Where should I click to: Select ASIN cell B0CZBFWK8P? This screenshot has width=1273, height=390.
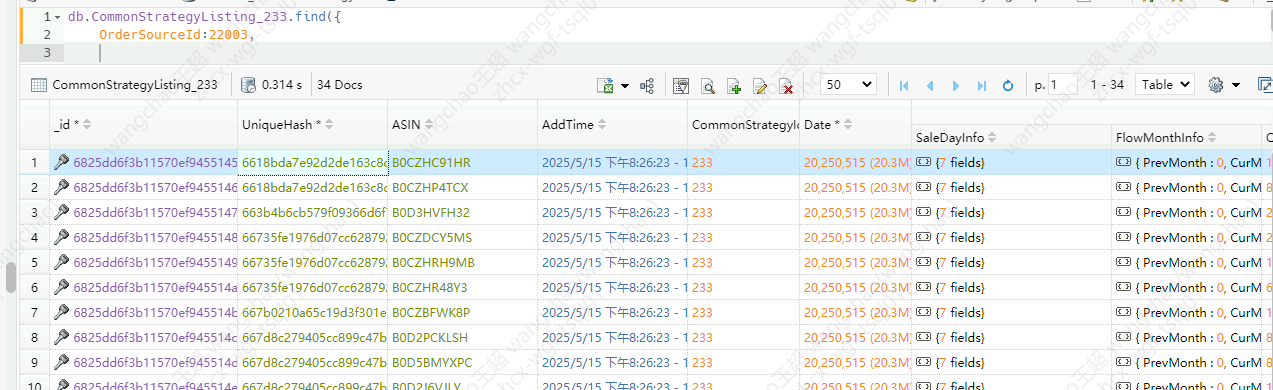(x=463, y=312)
